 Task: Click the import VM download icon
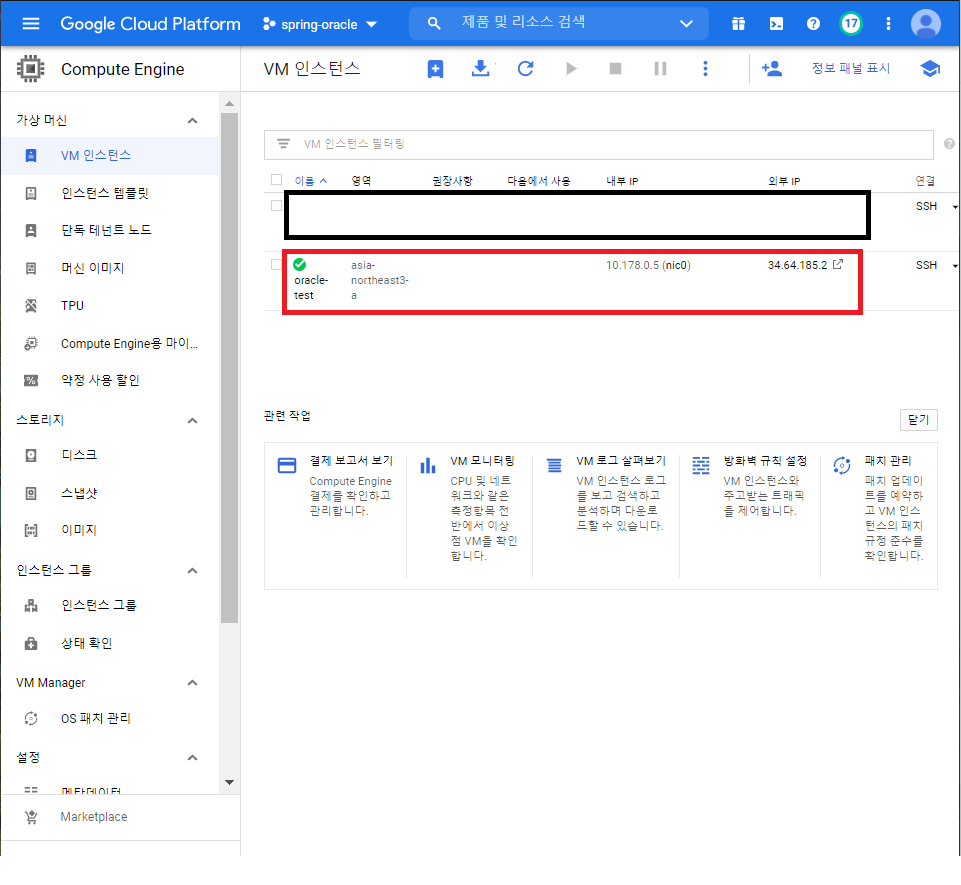(480, 68)
